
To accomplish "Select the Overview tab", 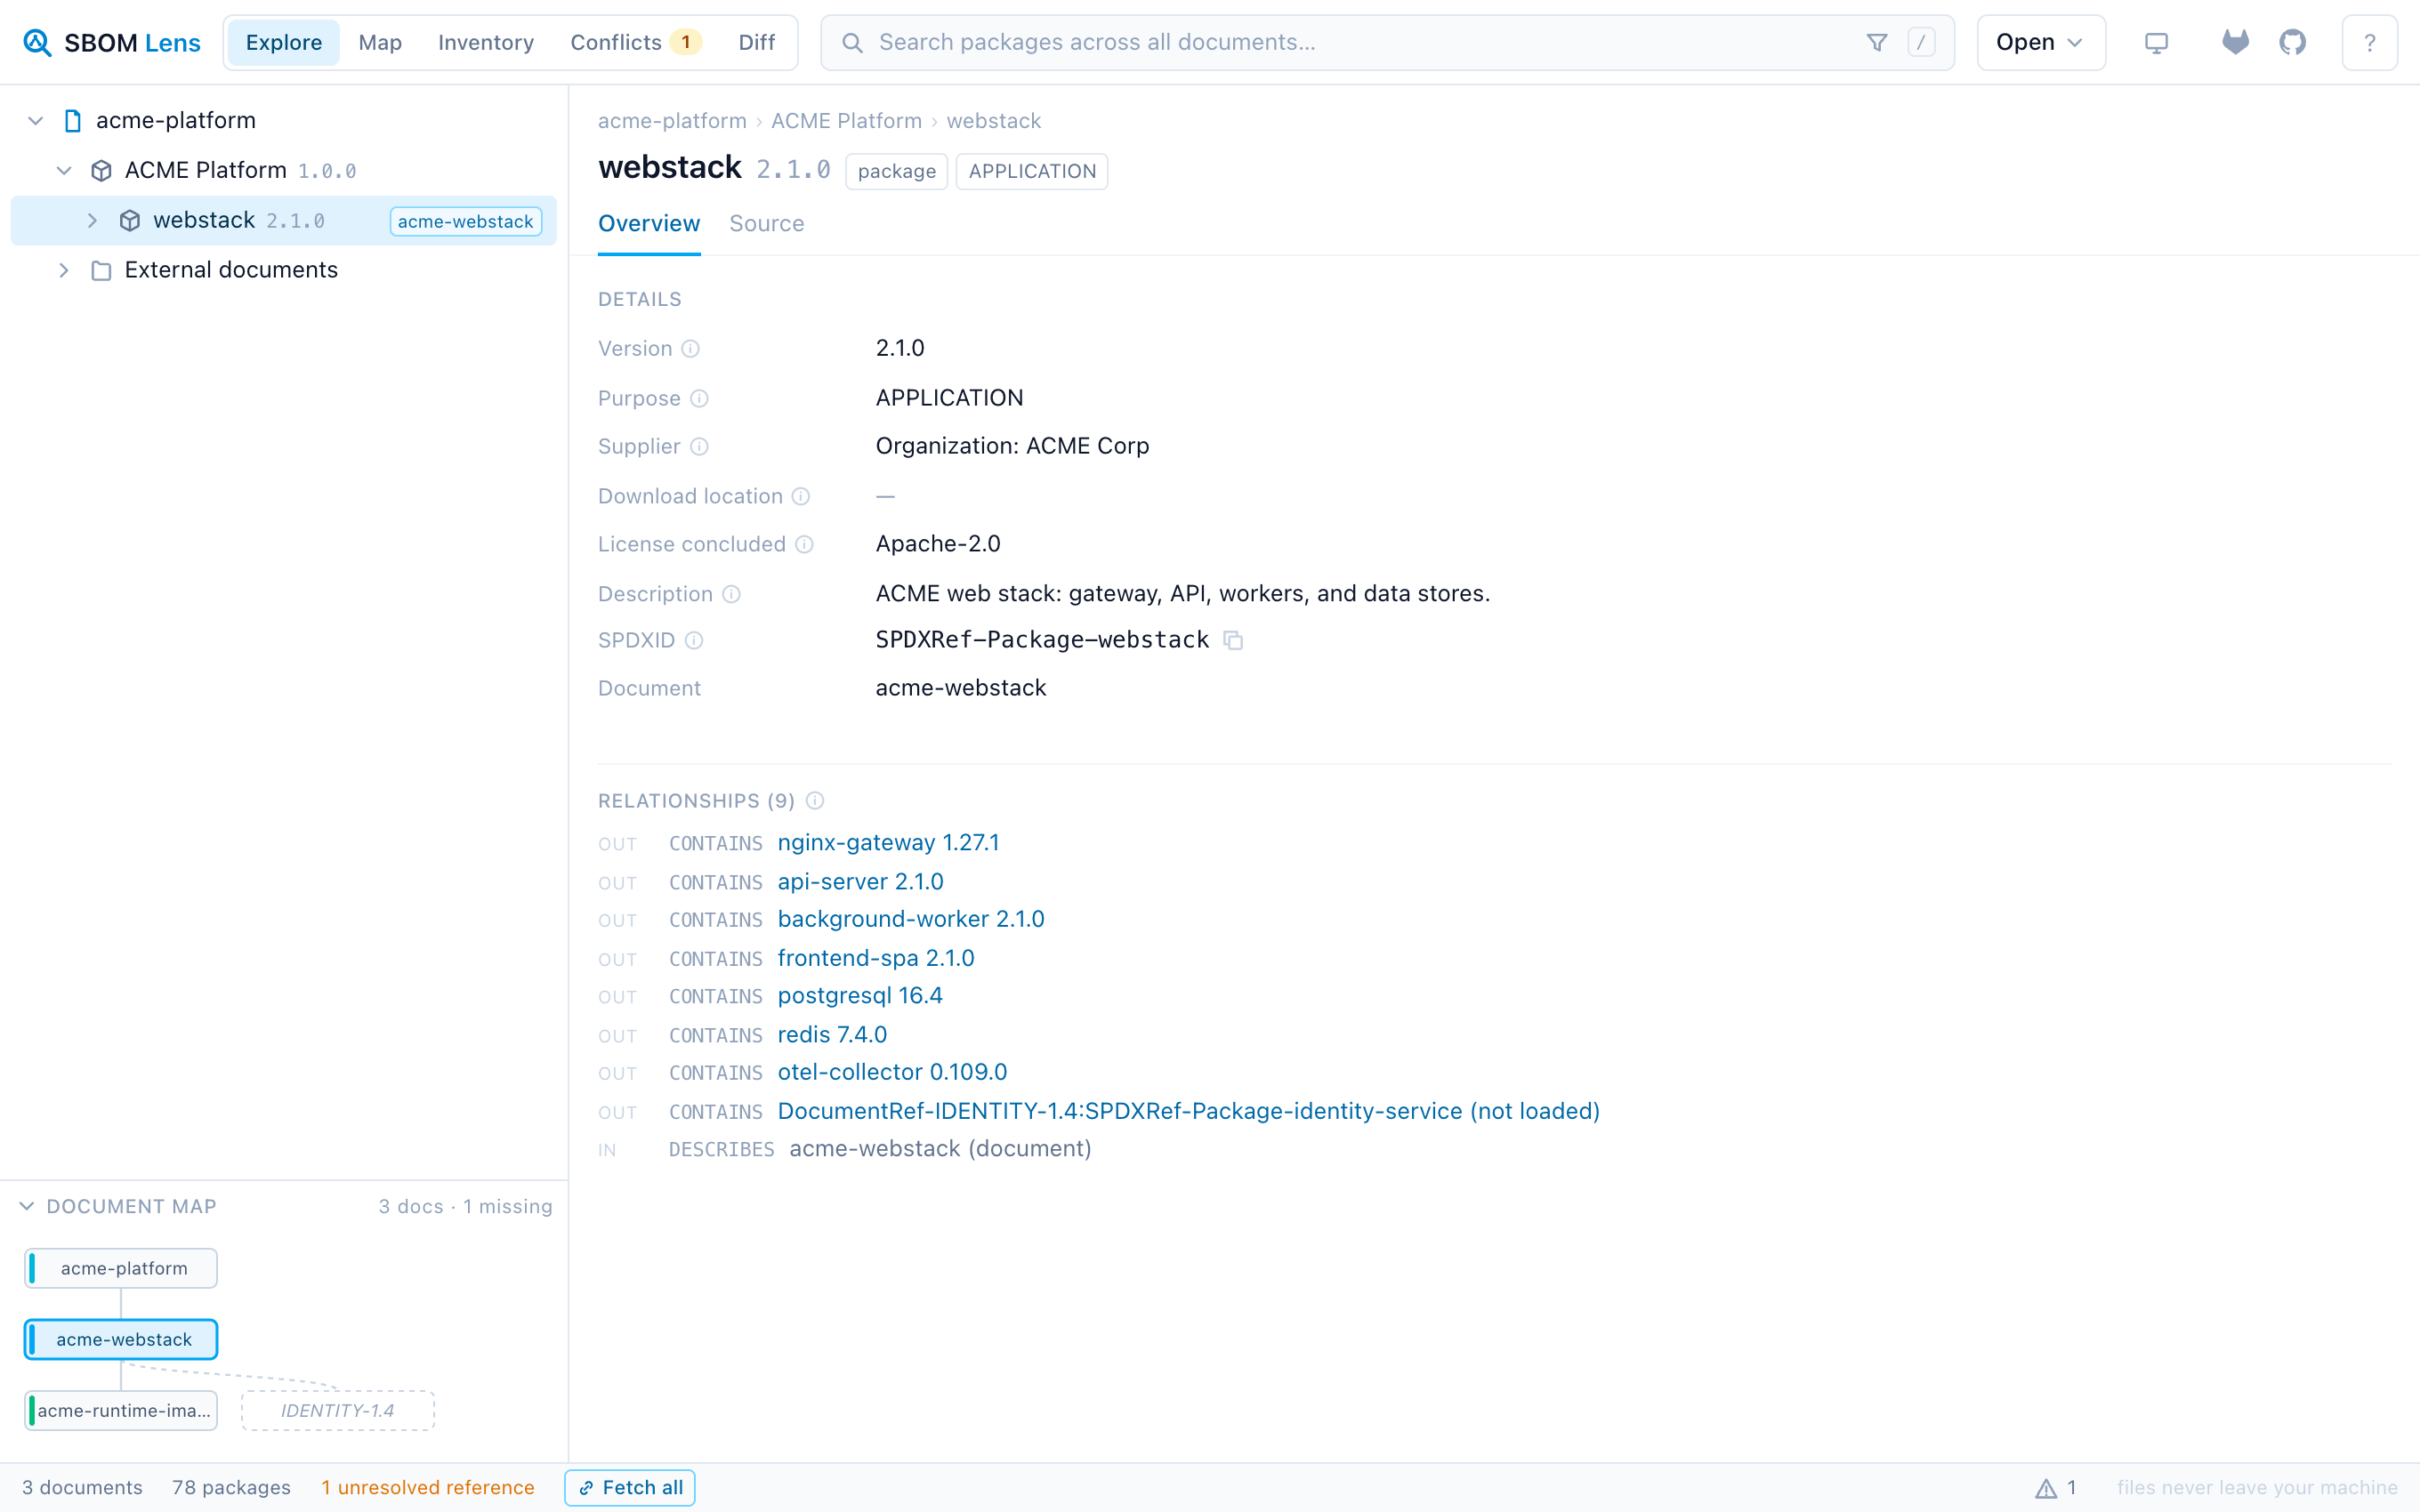I will click(649, 224).
